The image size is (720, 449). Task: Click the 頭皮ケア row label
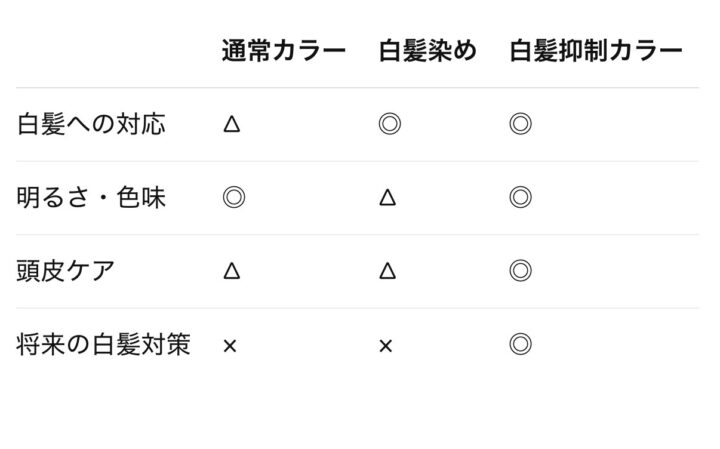point(66,271)
